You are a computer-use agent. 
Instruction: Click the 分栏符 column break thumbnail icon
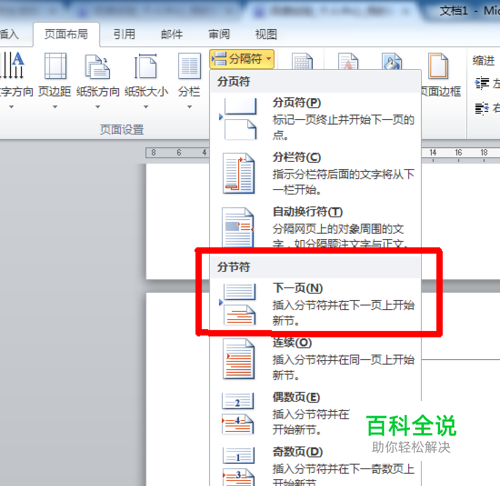coord(239,173)
